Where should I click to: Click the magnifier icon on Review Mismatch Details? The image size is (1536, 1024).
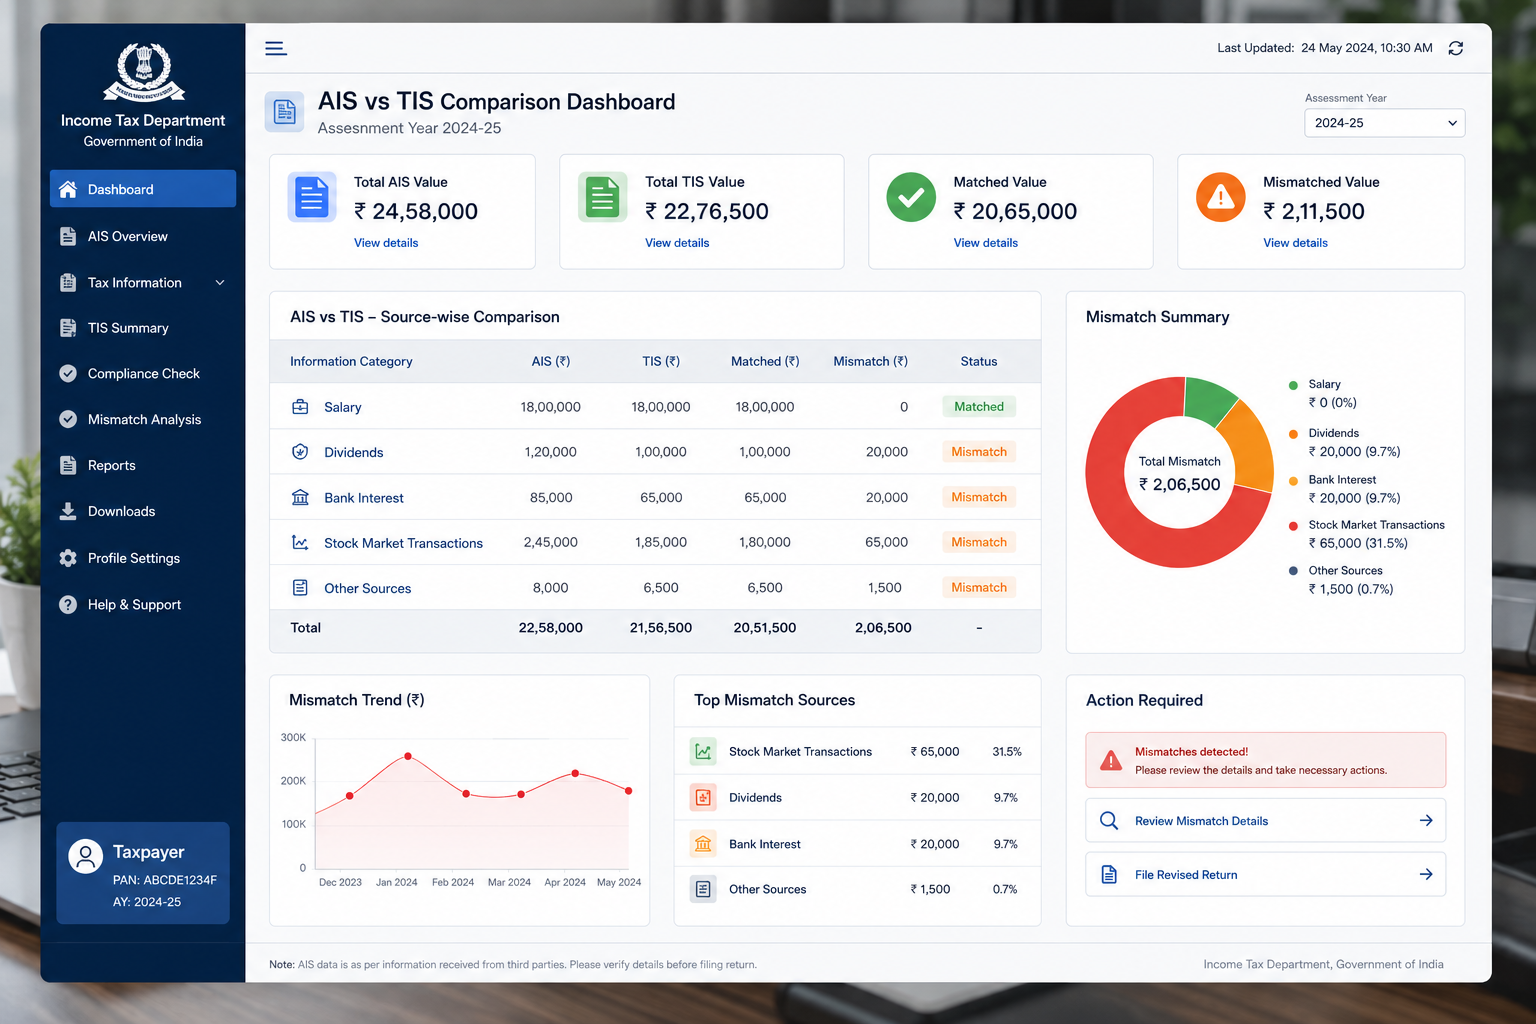1109,821
